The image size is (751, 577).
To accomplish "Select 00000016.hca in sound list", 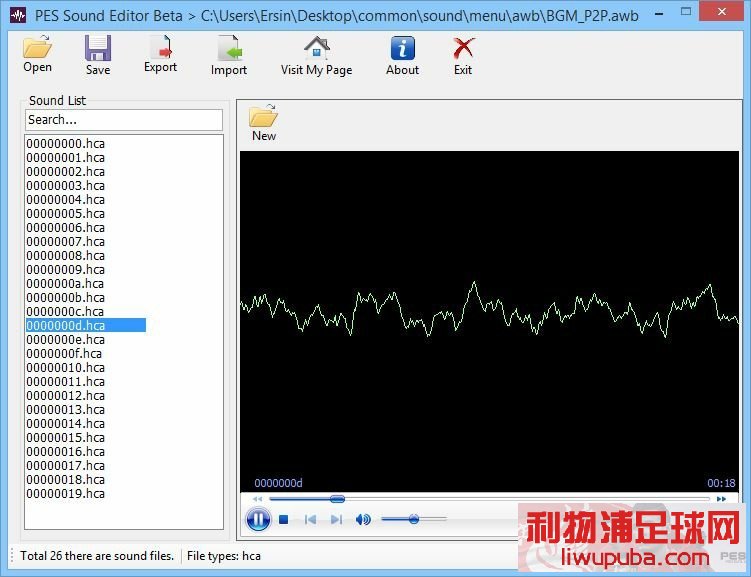I will pyautogui.click(x=66, y=452).
